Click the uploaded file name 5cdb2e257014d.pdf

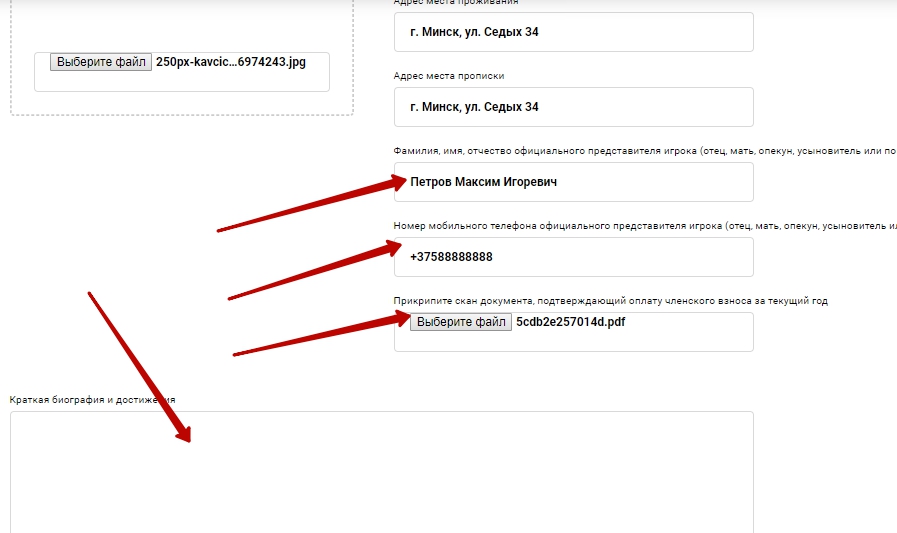click(x=570, y=322)
